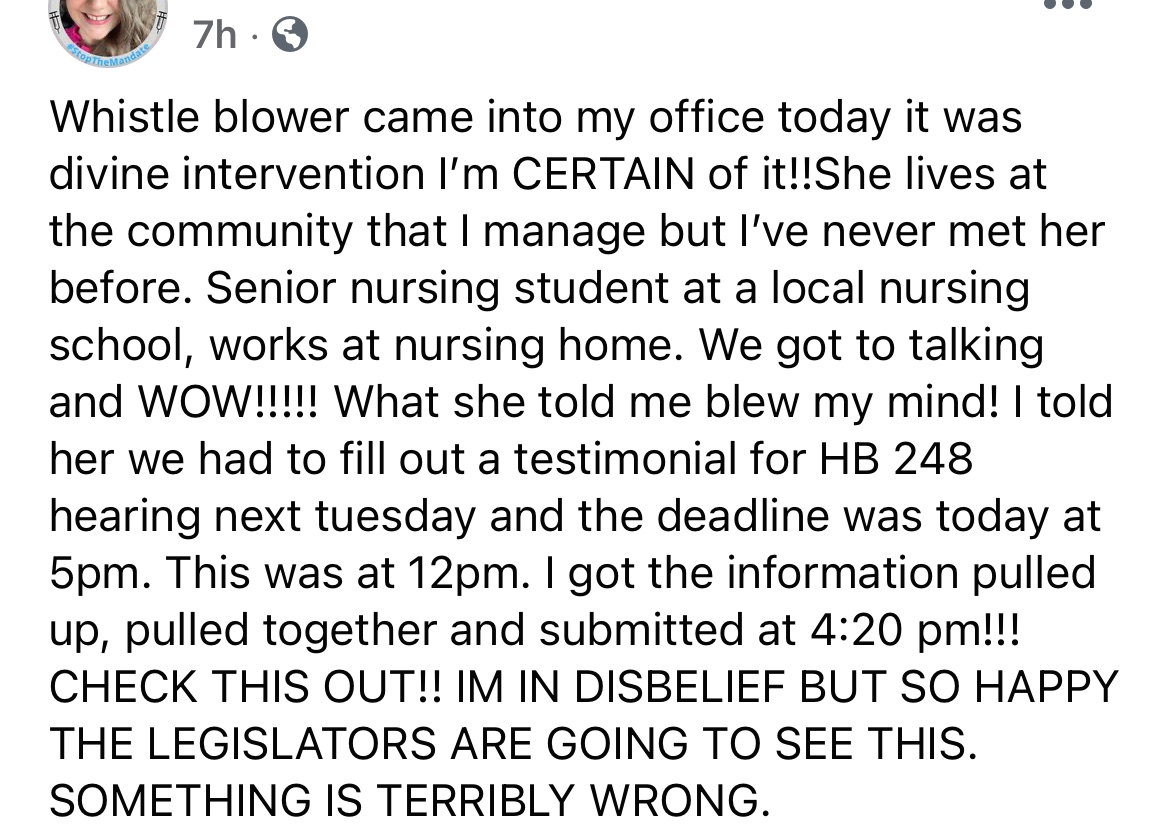Click the word "LEGISLATORS" in the post

pyautogui.click(x=292, y=743)
